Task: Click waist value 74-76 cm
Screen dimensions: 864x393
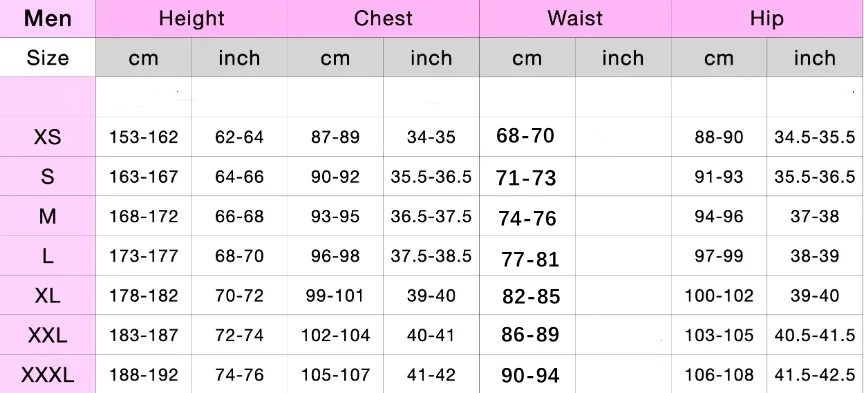Action: pos(527,218)
